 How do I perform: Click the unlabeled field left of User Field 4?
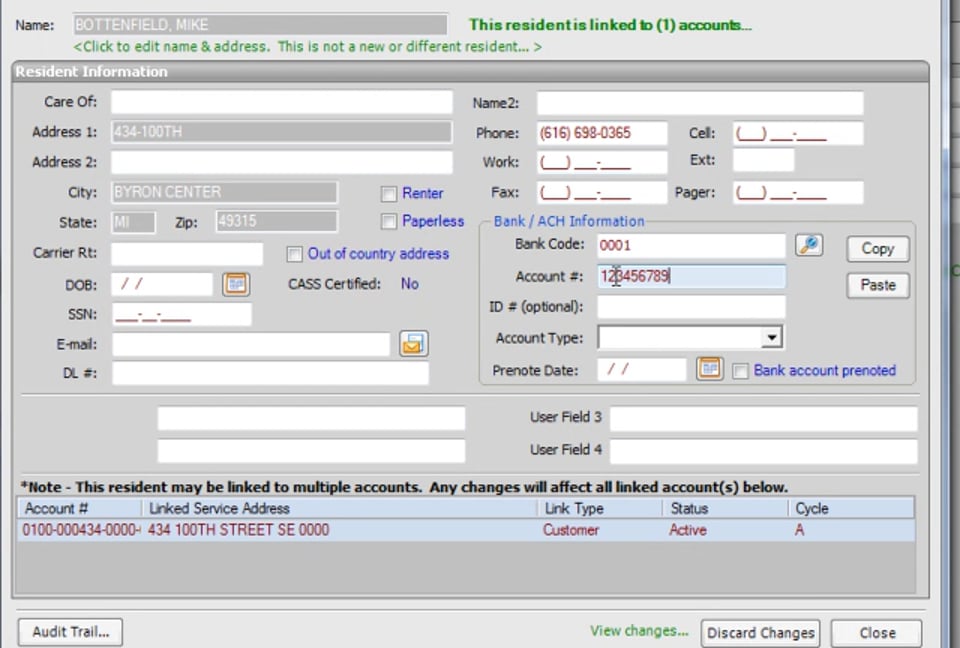point(311,451)
